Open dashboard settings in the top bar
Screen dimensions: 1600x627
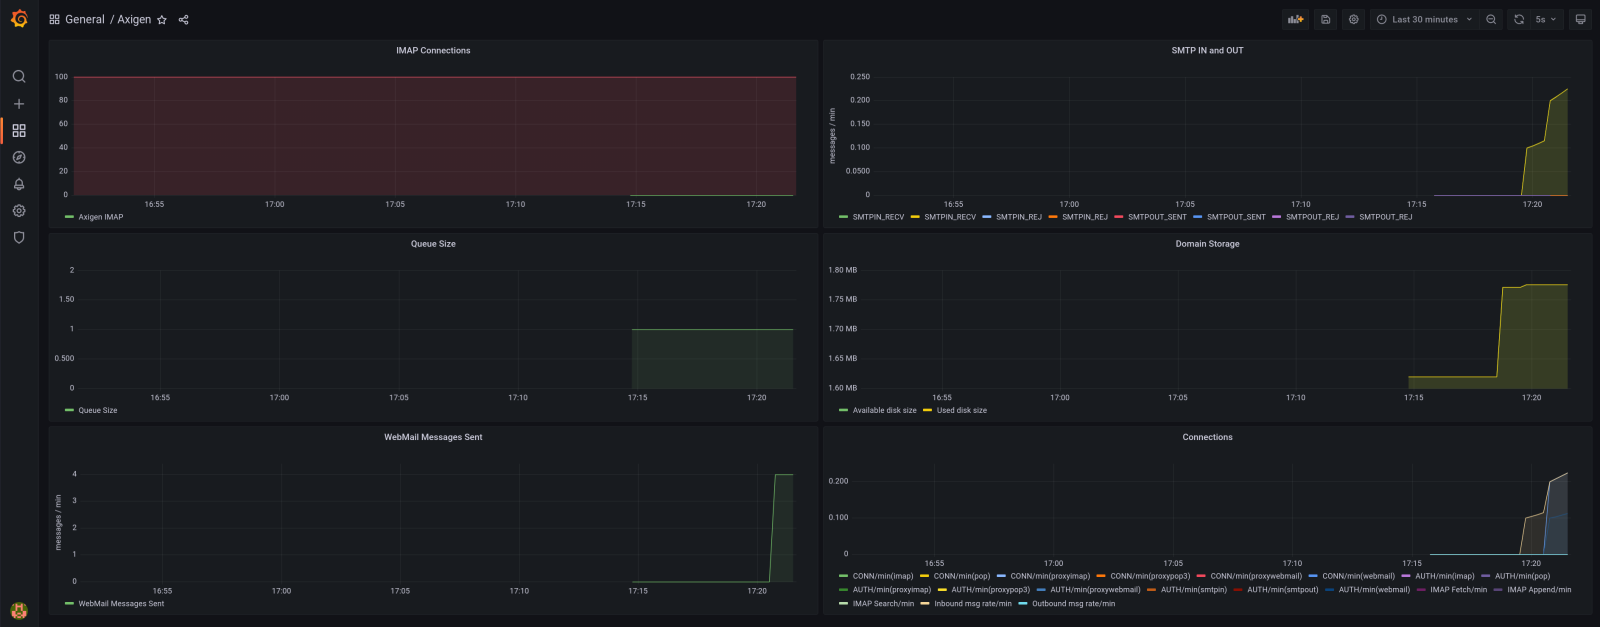1353,19
